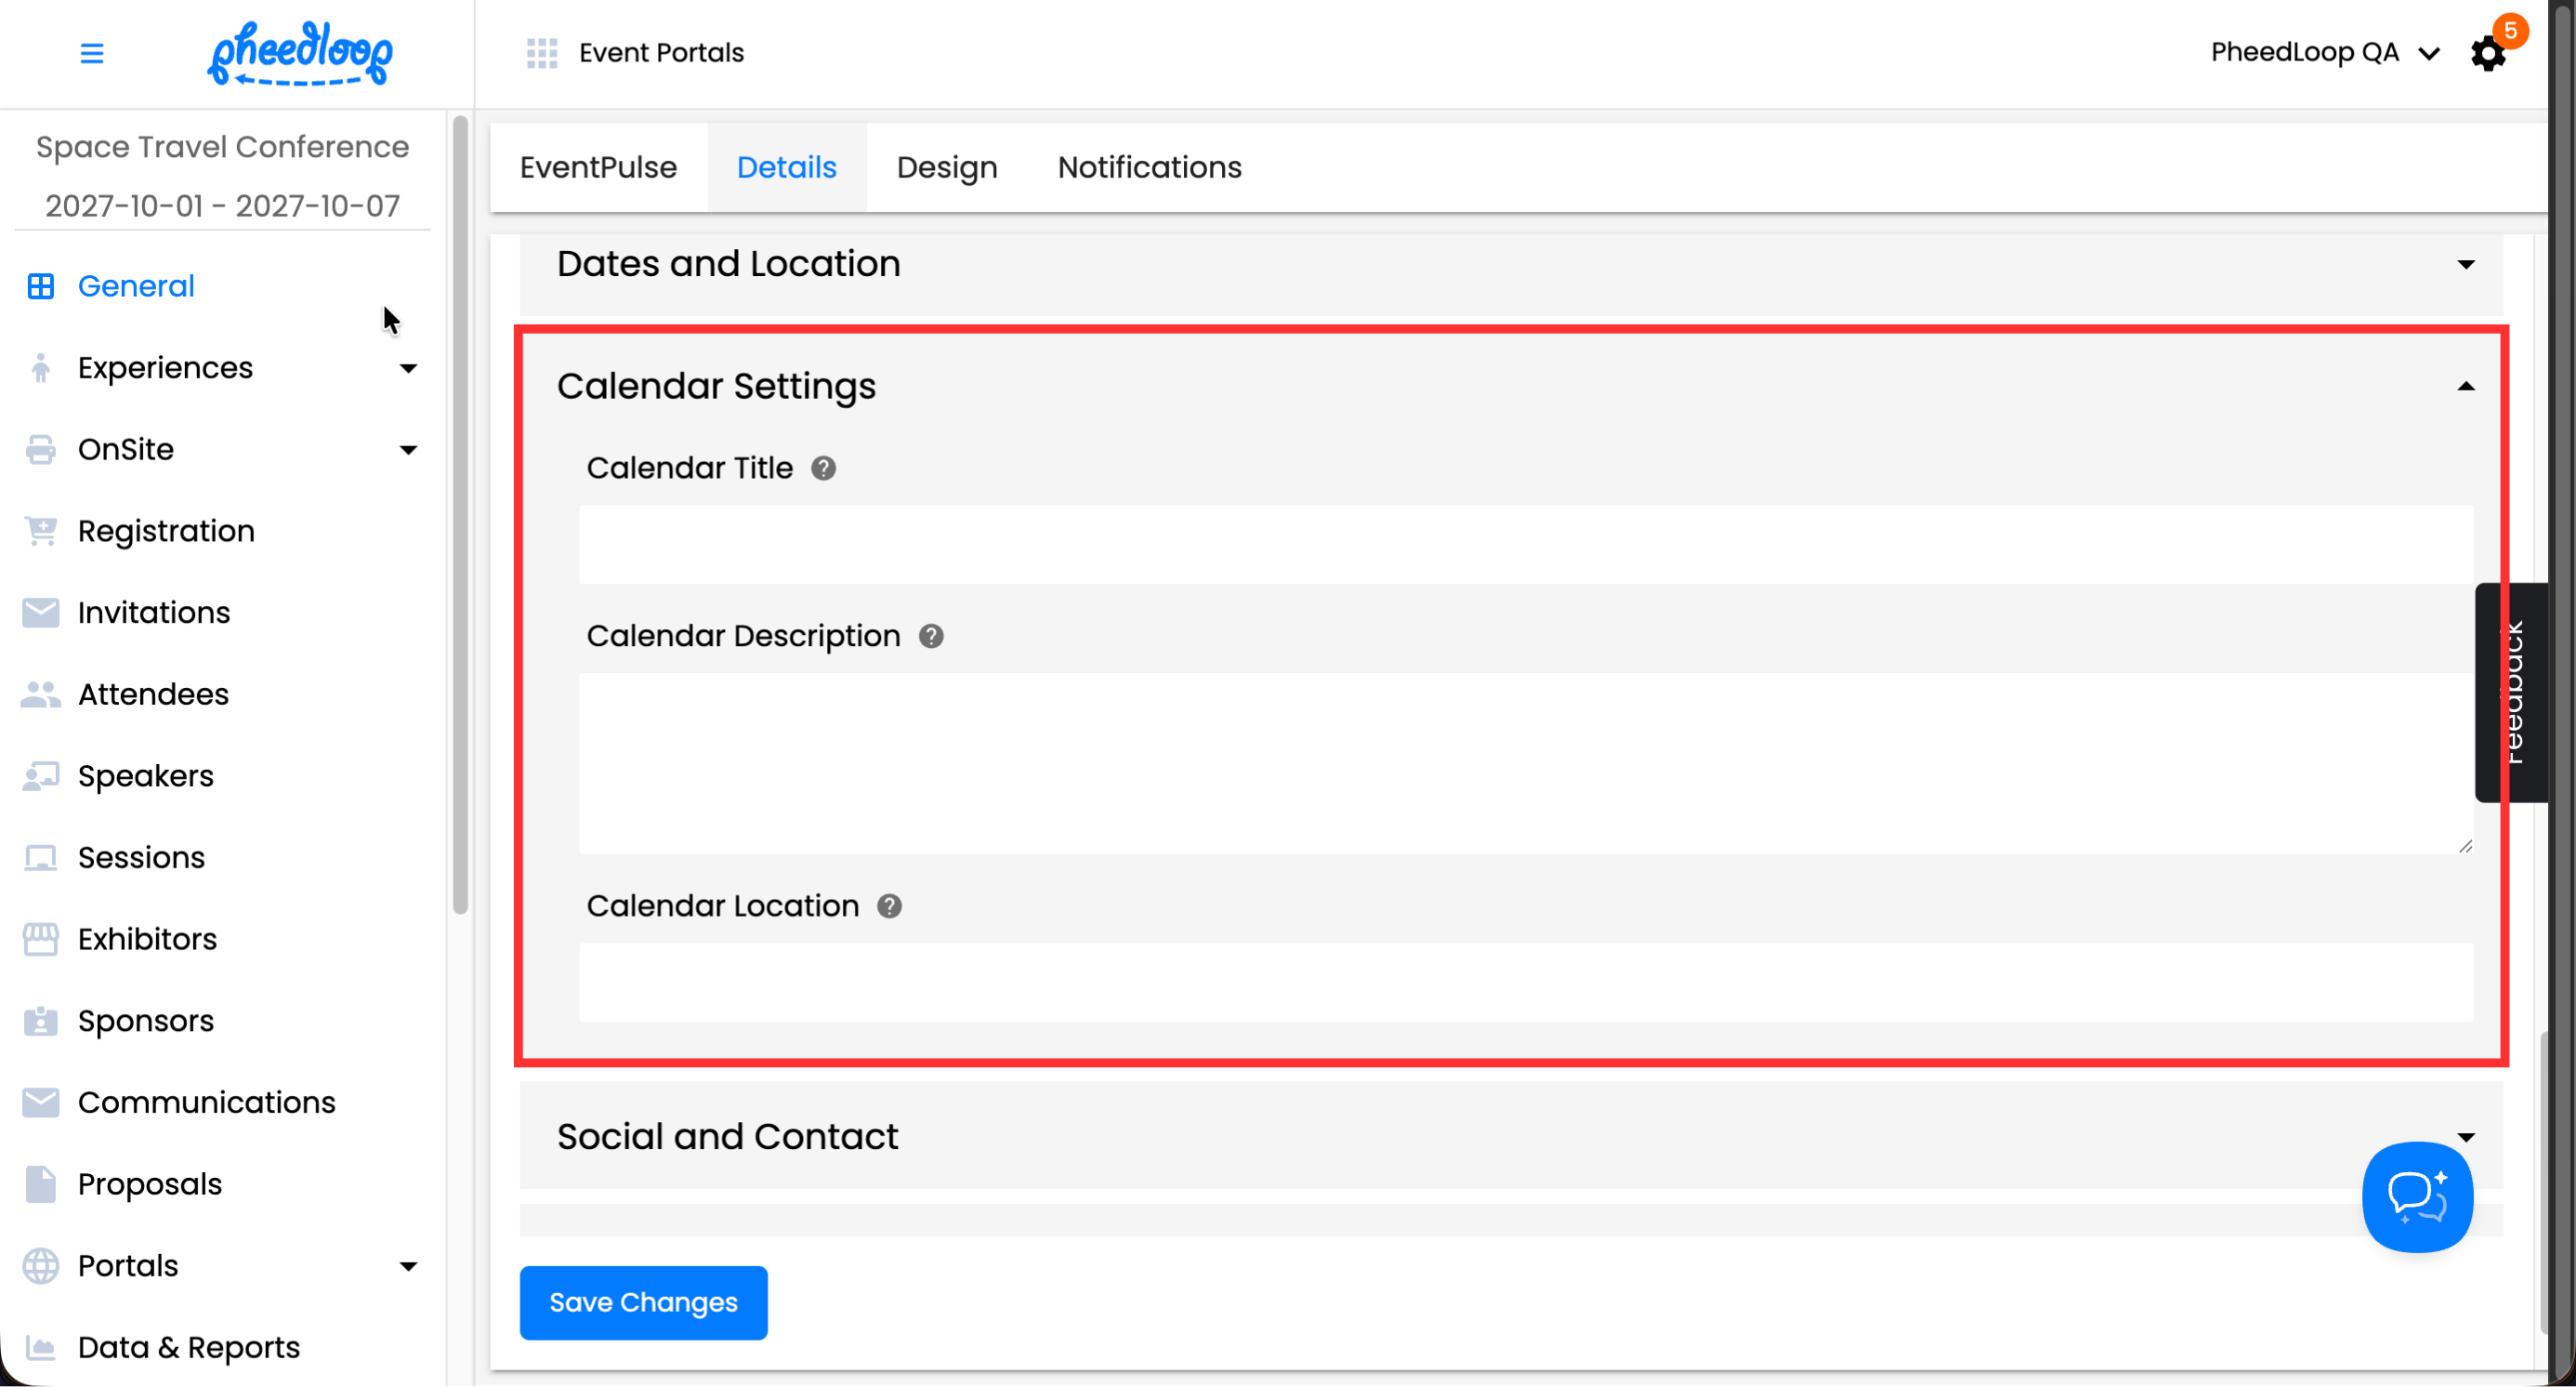2576x1387 pixels.
Task: Click the Calendar Title help icon
Action: [823, 468]
